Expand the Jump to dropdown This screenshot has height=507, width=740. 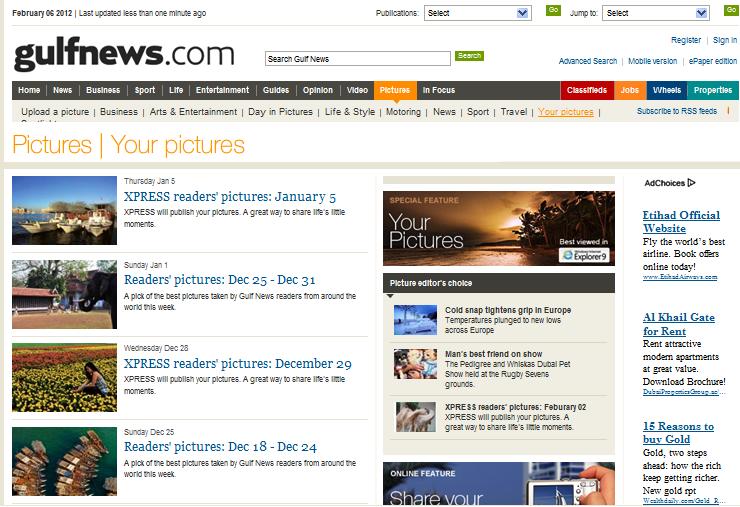(655, 13)
